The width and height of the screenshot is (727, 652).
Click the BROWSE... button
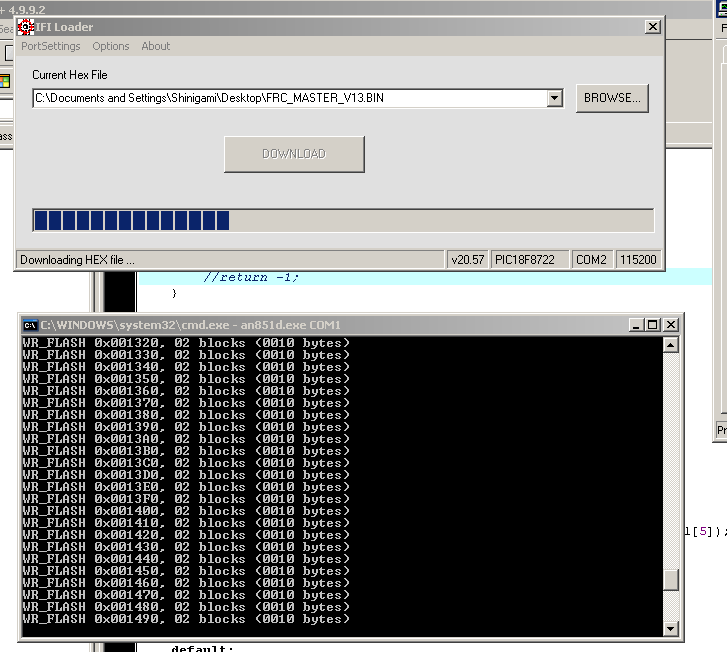pos(612,98)
